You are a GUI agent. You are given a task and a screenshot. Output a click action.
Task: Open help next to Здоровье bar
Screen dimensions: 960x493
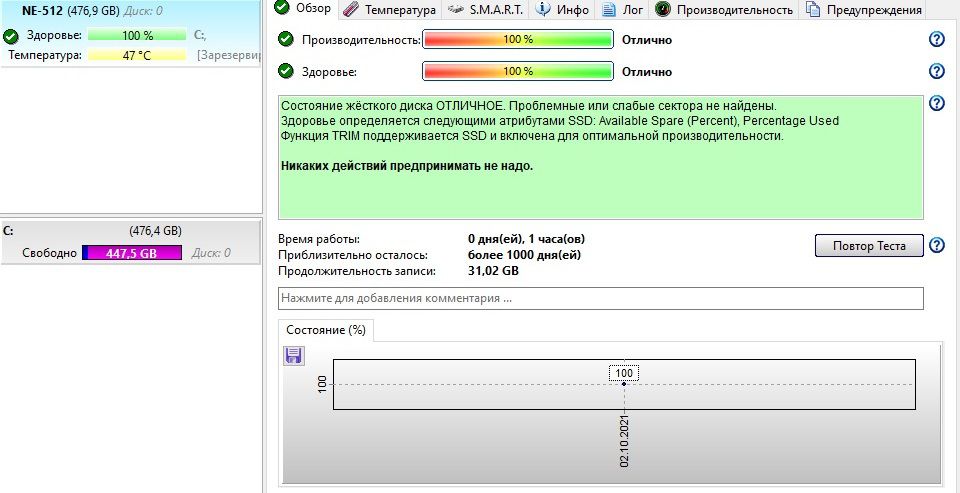(937, 72)
